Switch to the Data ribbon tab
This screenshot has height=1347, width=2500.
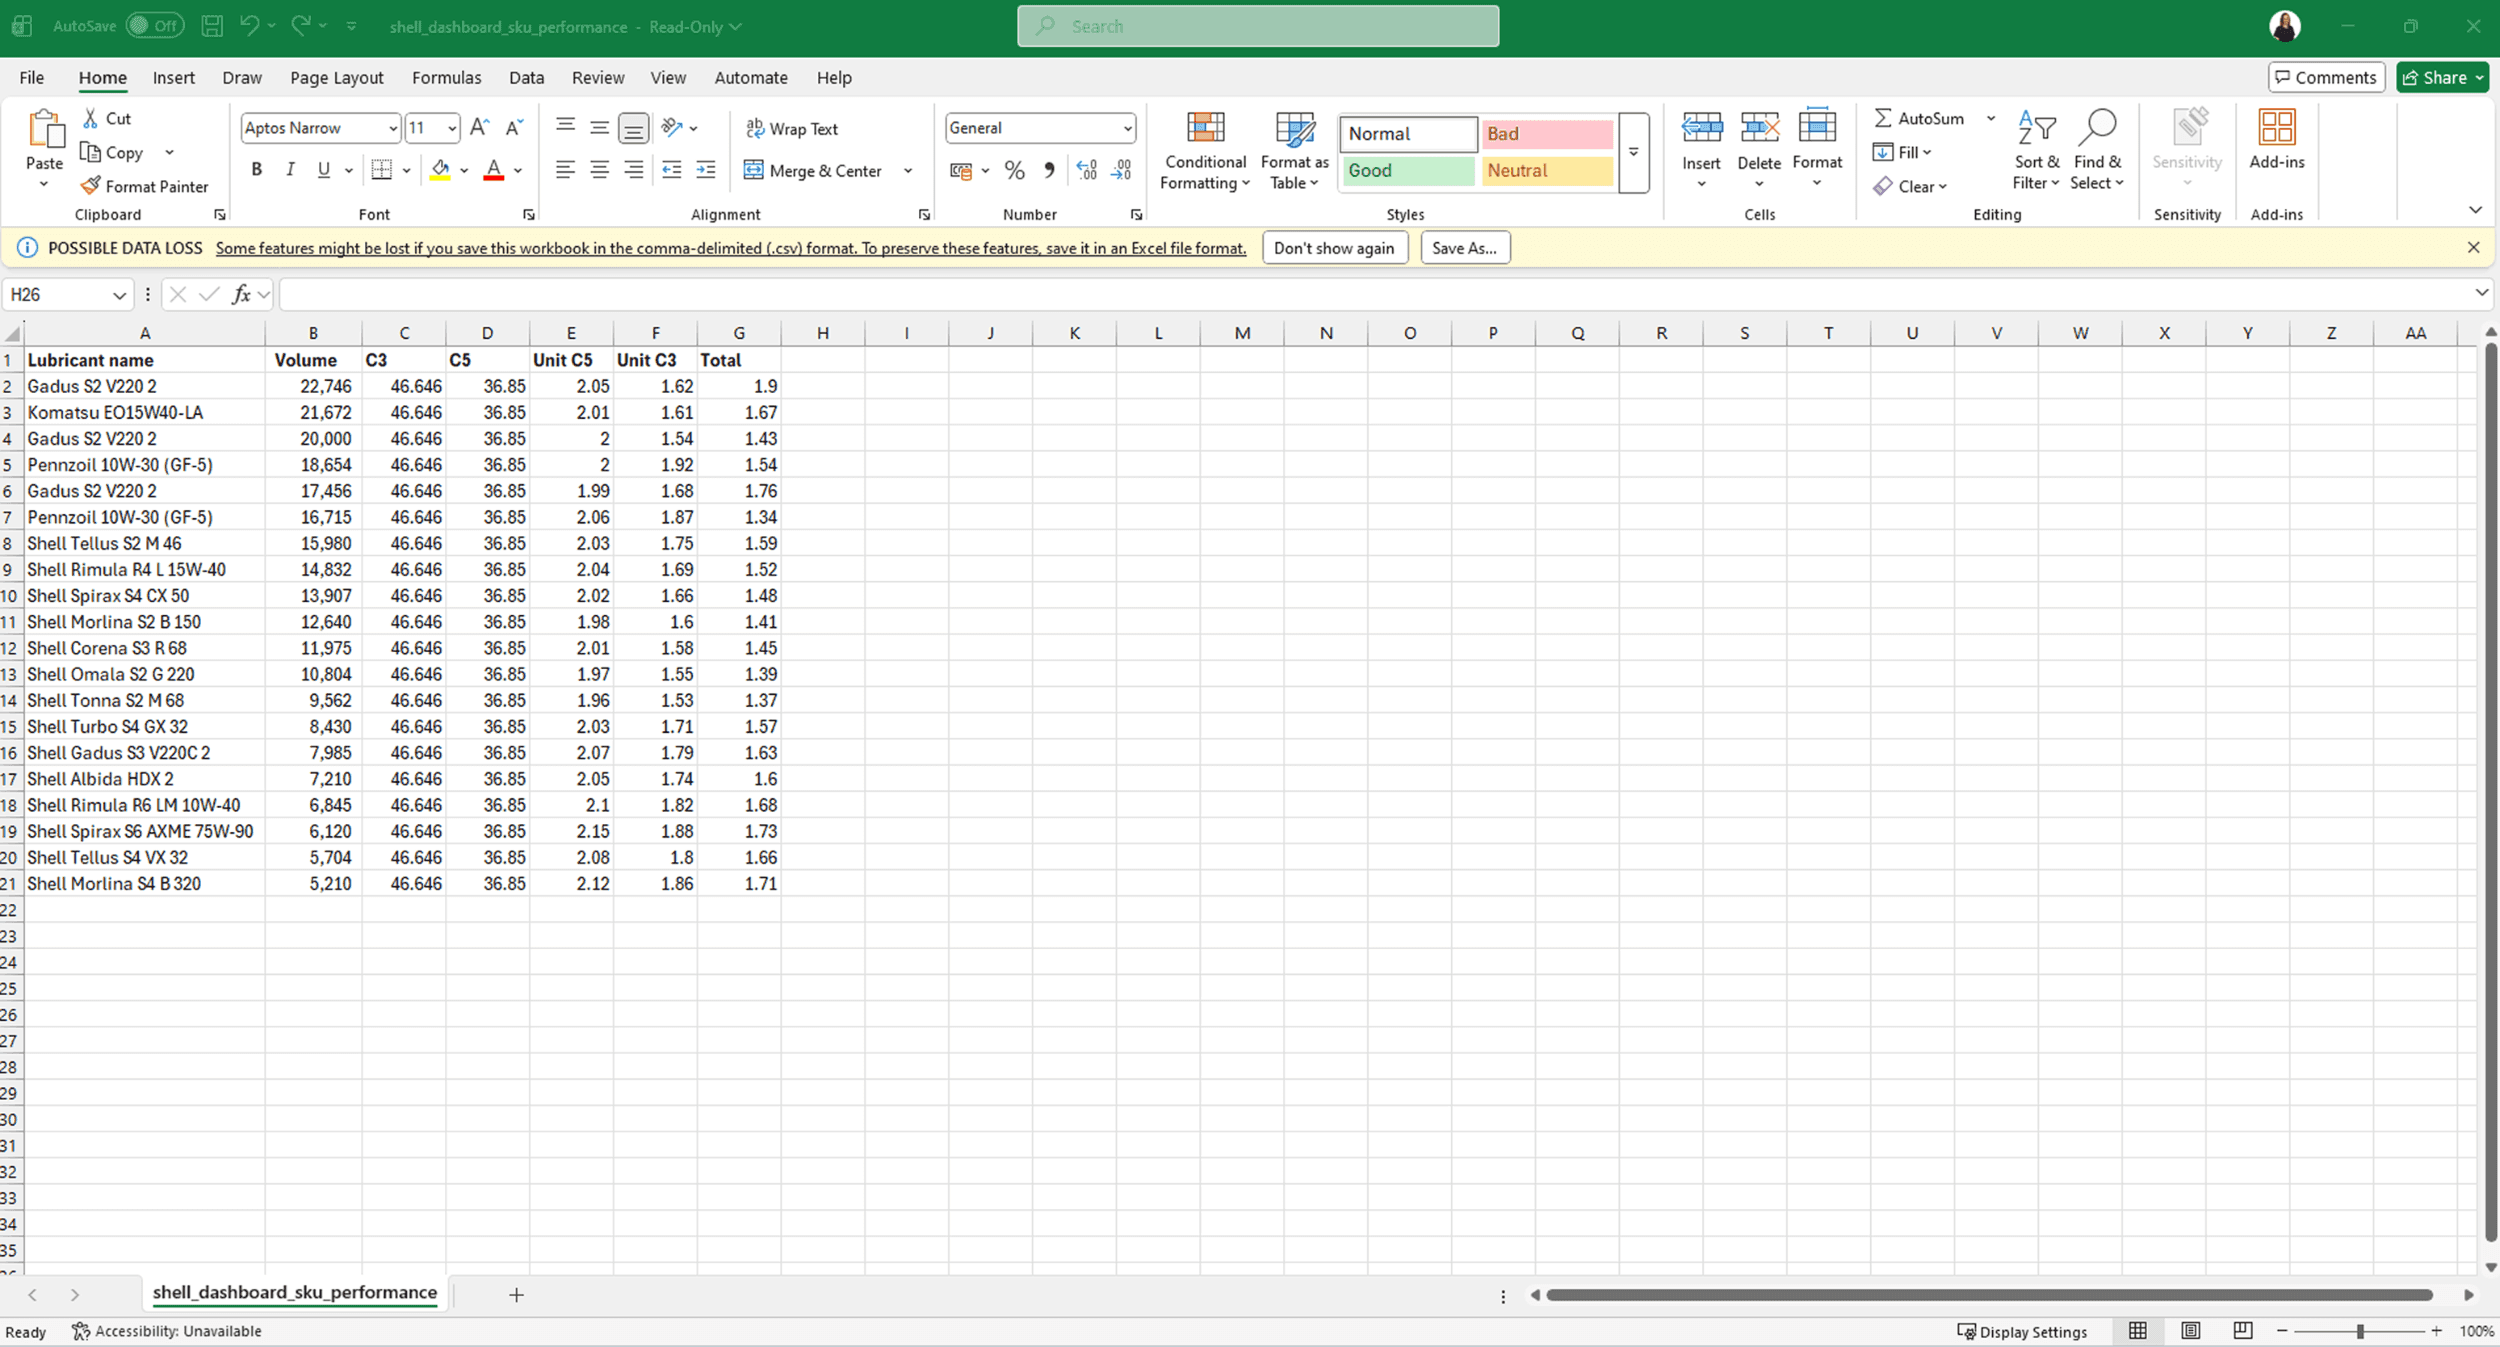526,78
